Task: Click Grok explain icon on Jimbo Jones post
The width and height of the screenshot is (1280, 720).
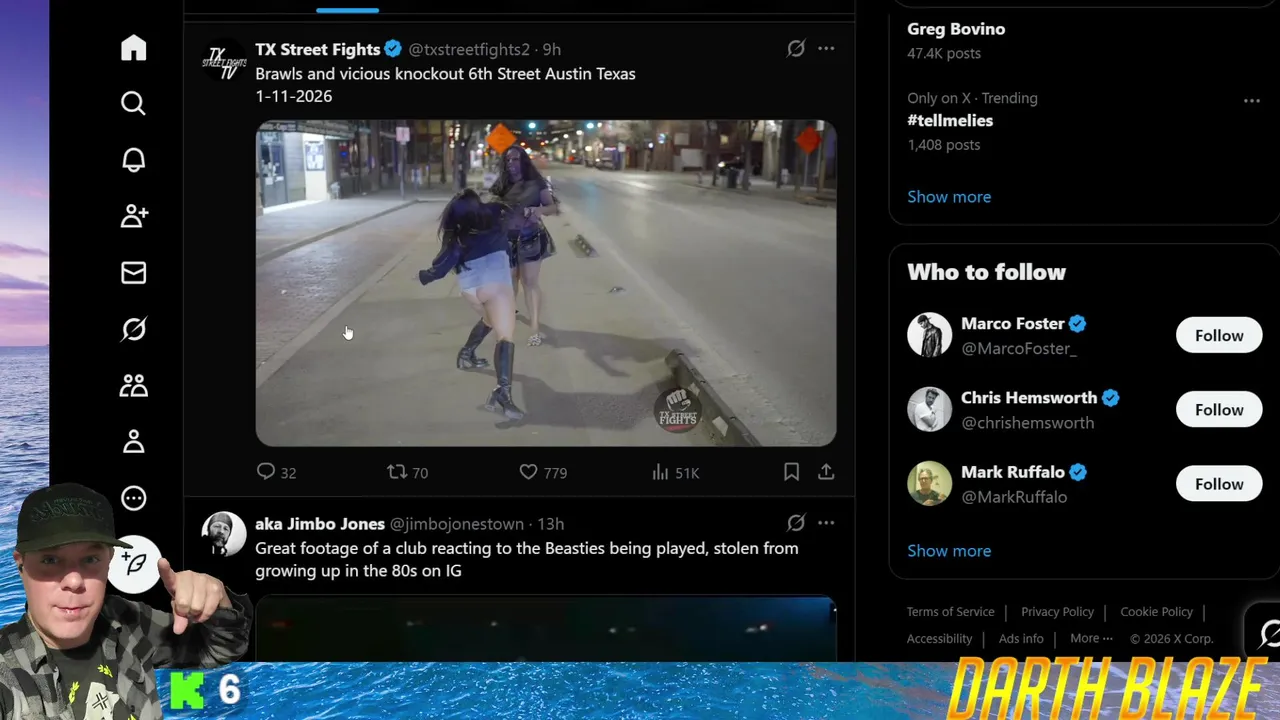Action: (796, 522)
